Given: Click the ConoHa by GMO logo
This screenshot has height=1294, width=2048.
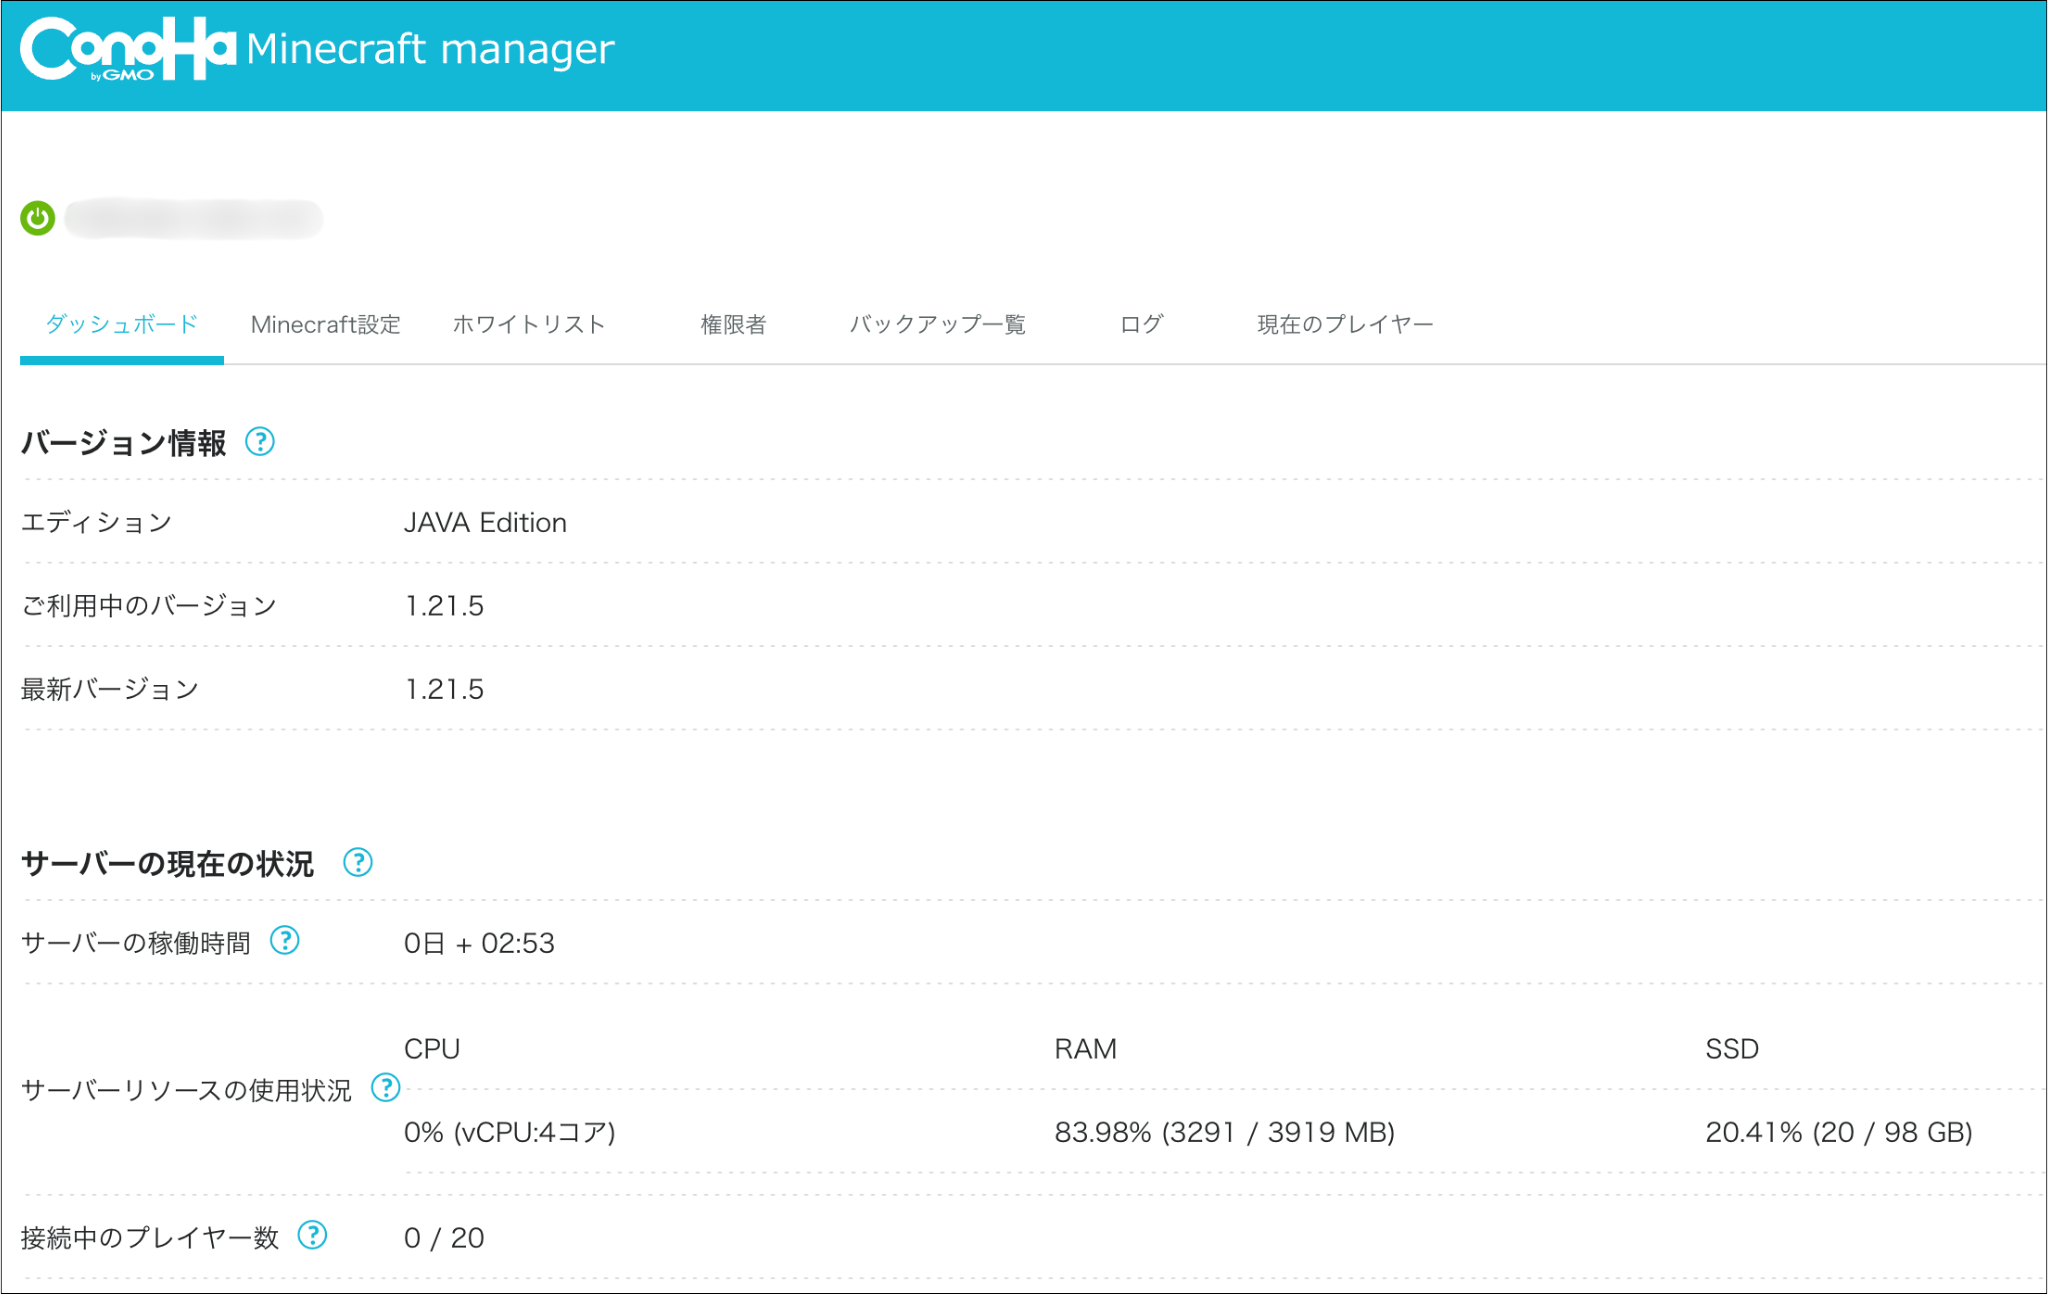Looking at the screenshot, I should (x=128, y=48).
